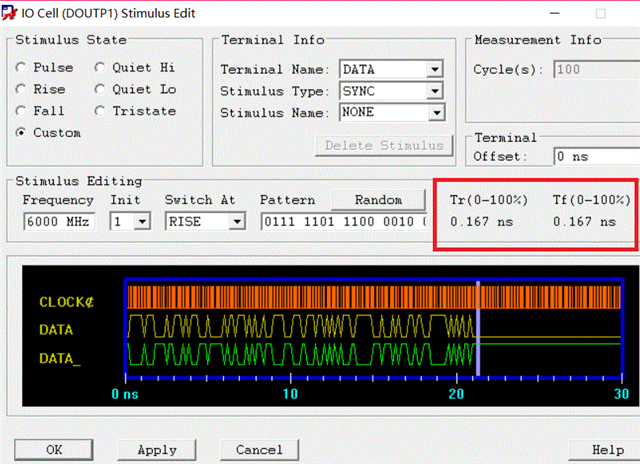Choose Quiet Lo stimulus state
Image resolution: width=640 pixels, height=464 pixels.
[101, 89]
